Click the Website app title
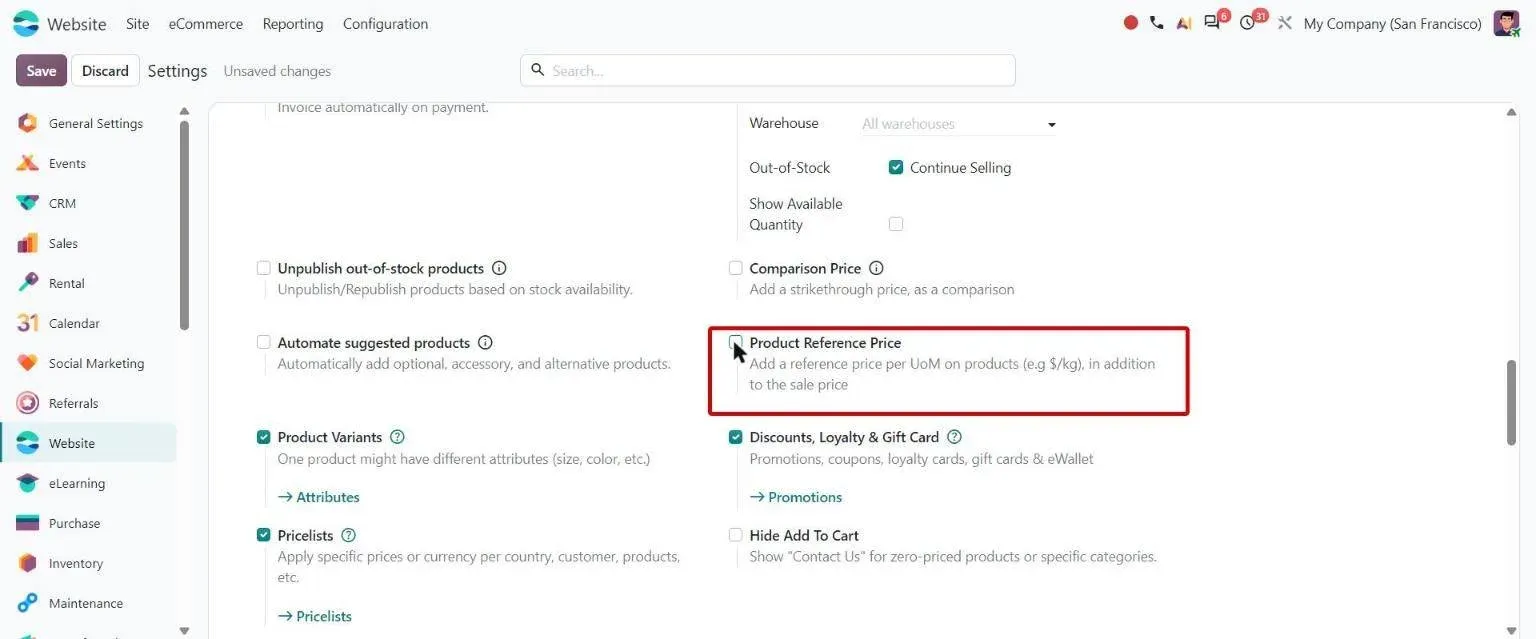Viewport: 1536px width, 639px height. pos(77,23)
